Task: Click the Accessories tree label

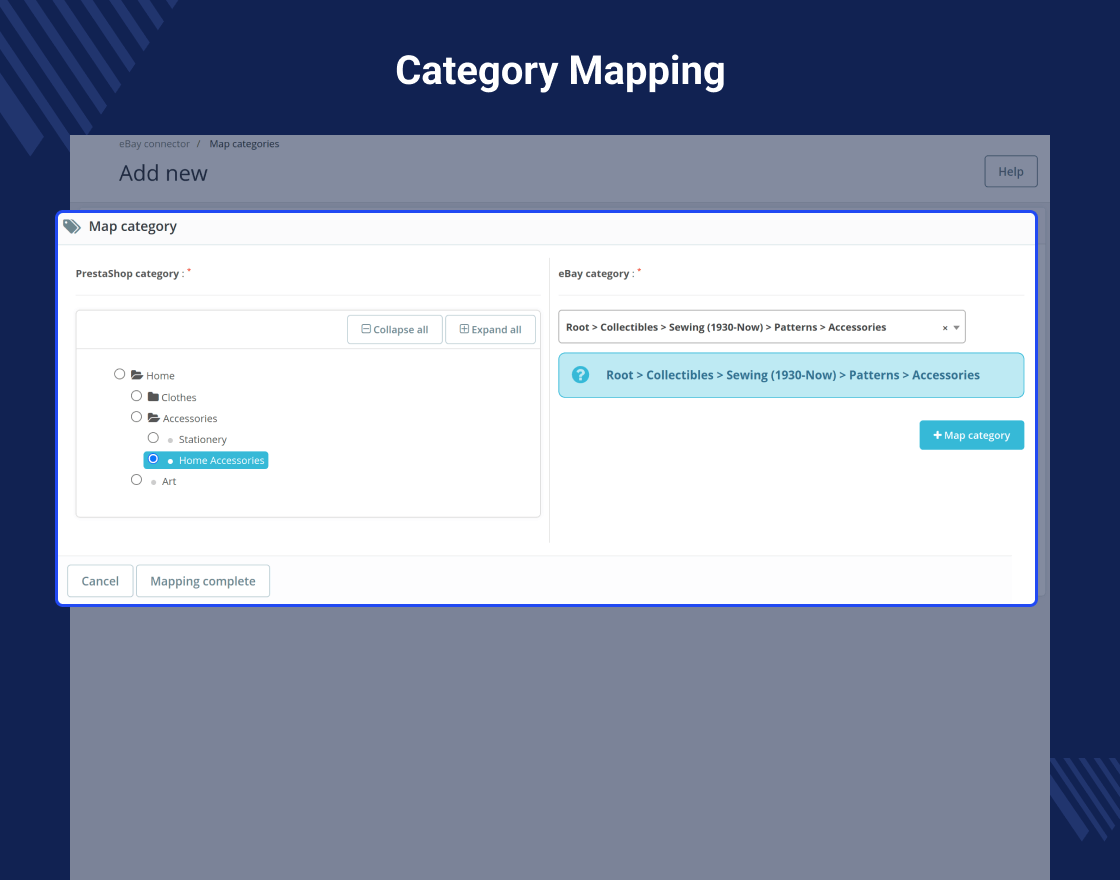Action: point(190,419)
